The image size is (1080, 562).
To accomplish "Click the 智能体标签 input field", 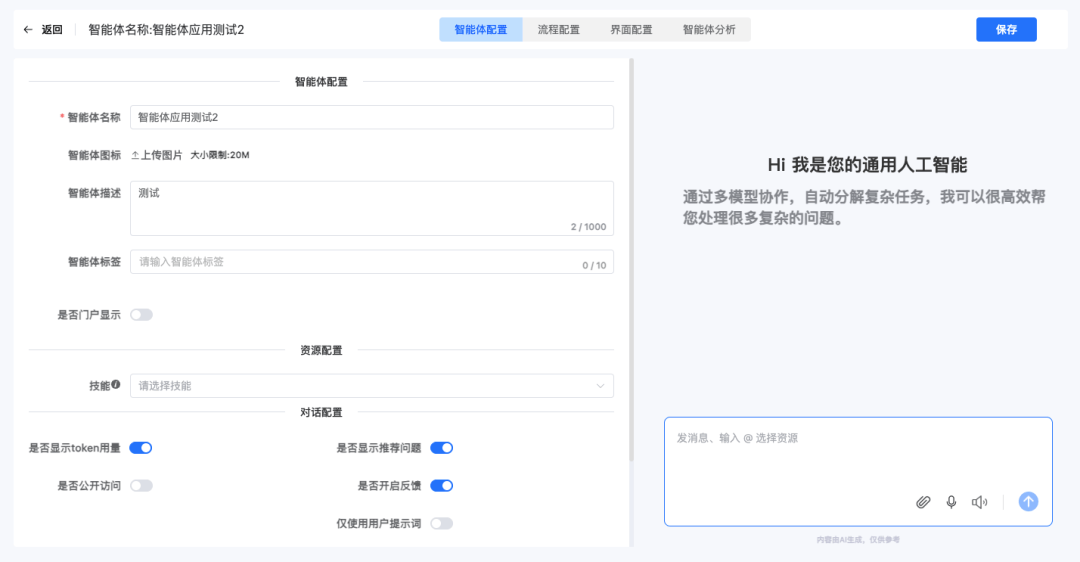I will (x=355, y=262).
